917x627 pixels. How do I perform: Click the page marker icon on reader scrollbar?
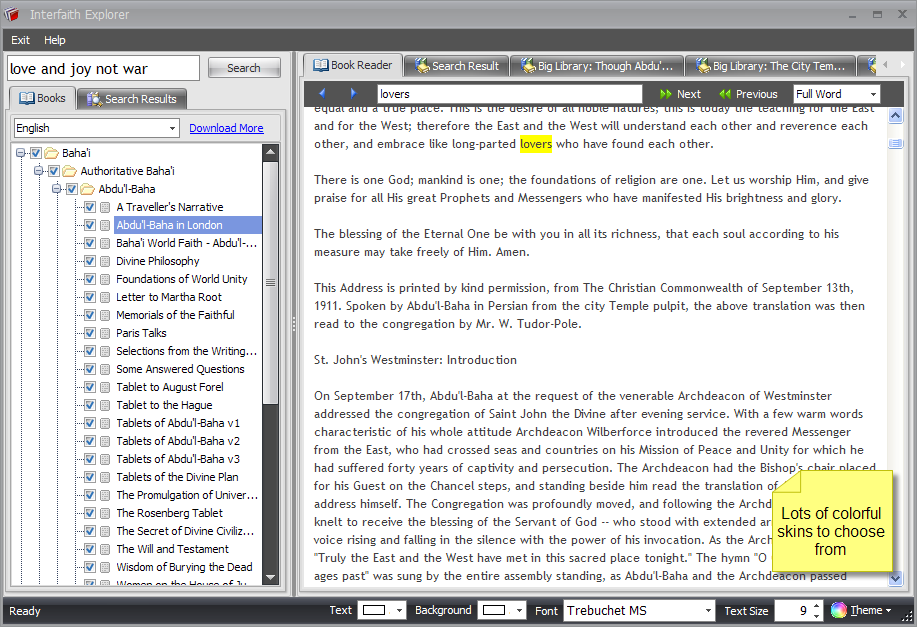click(895, 144)
